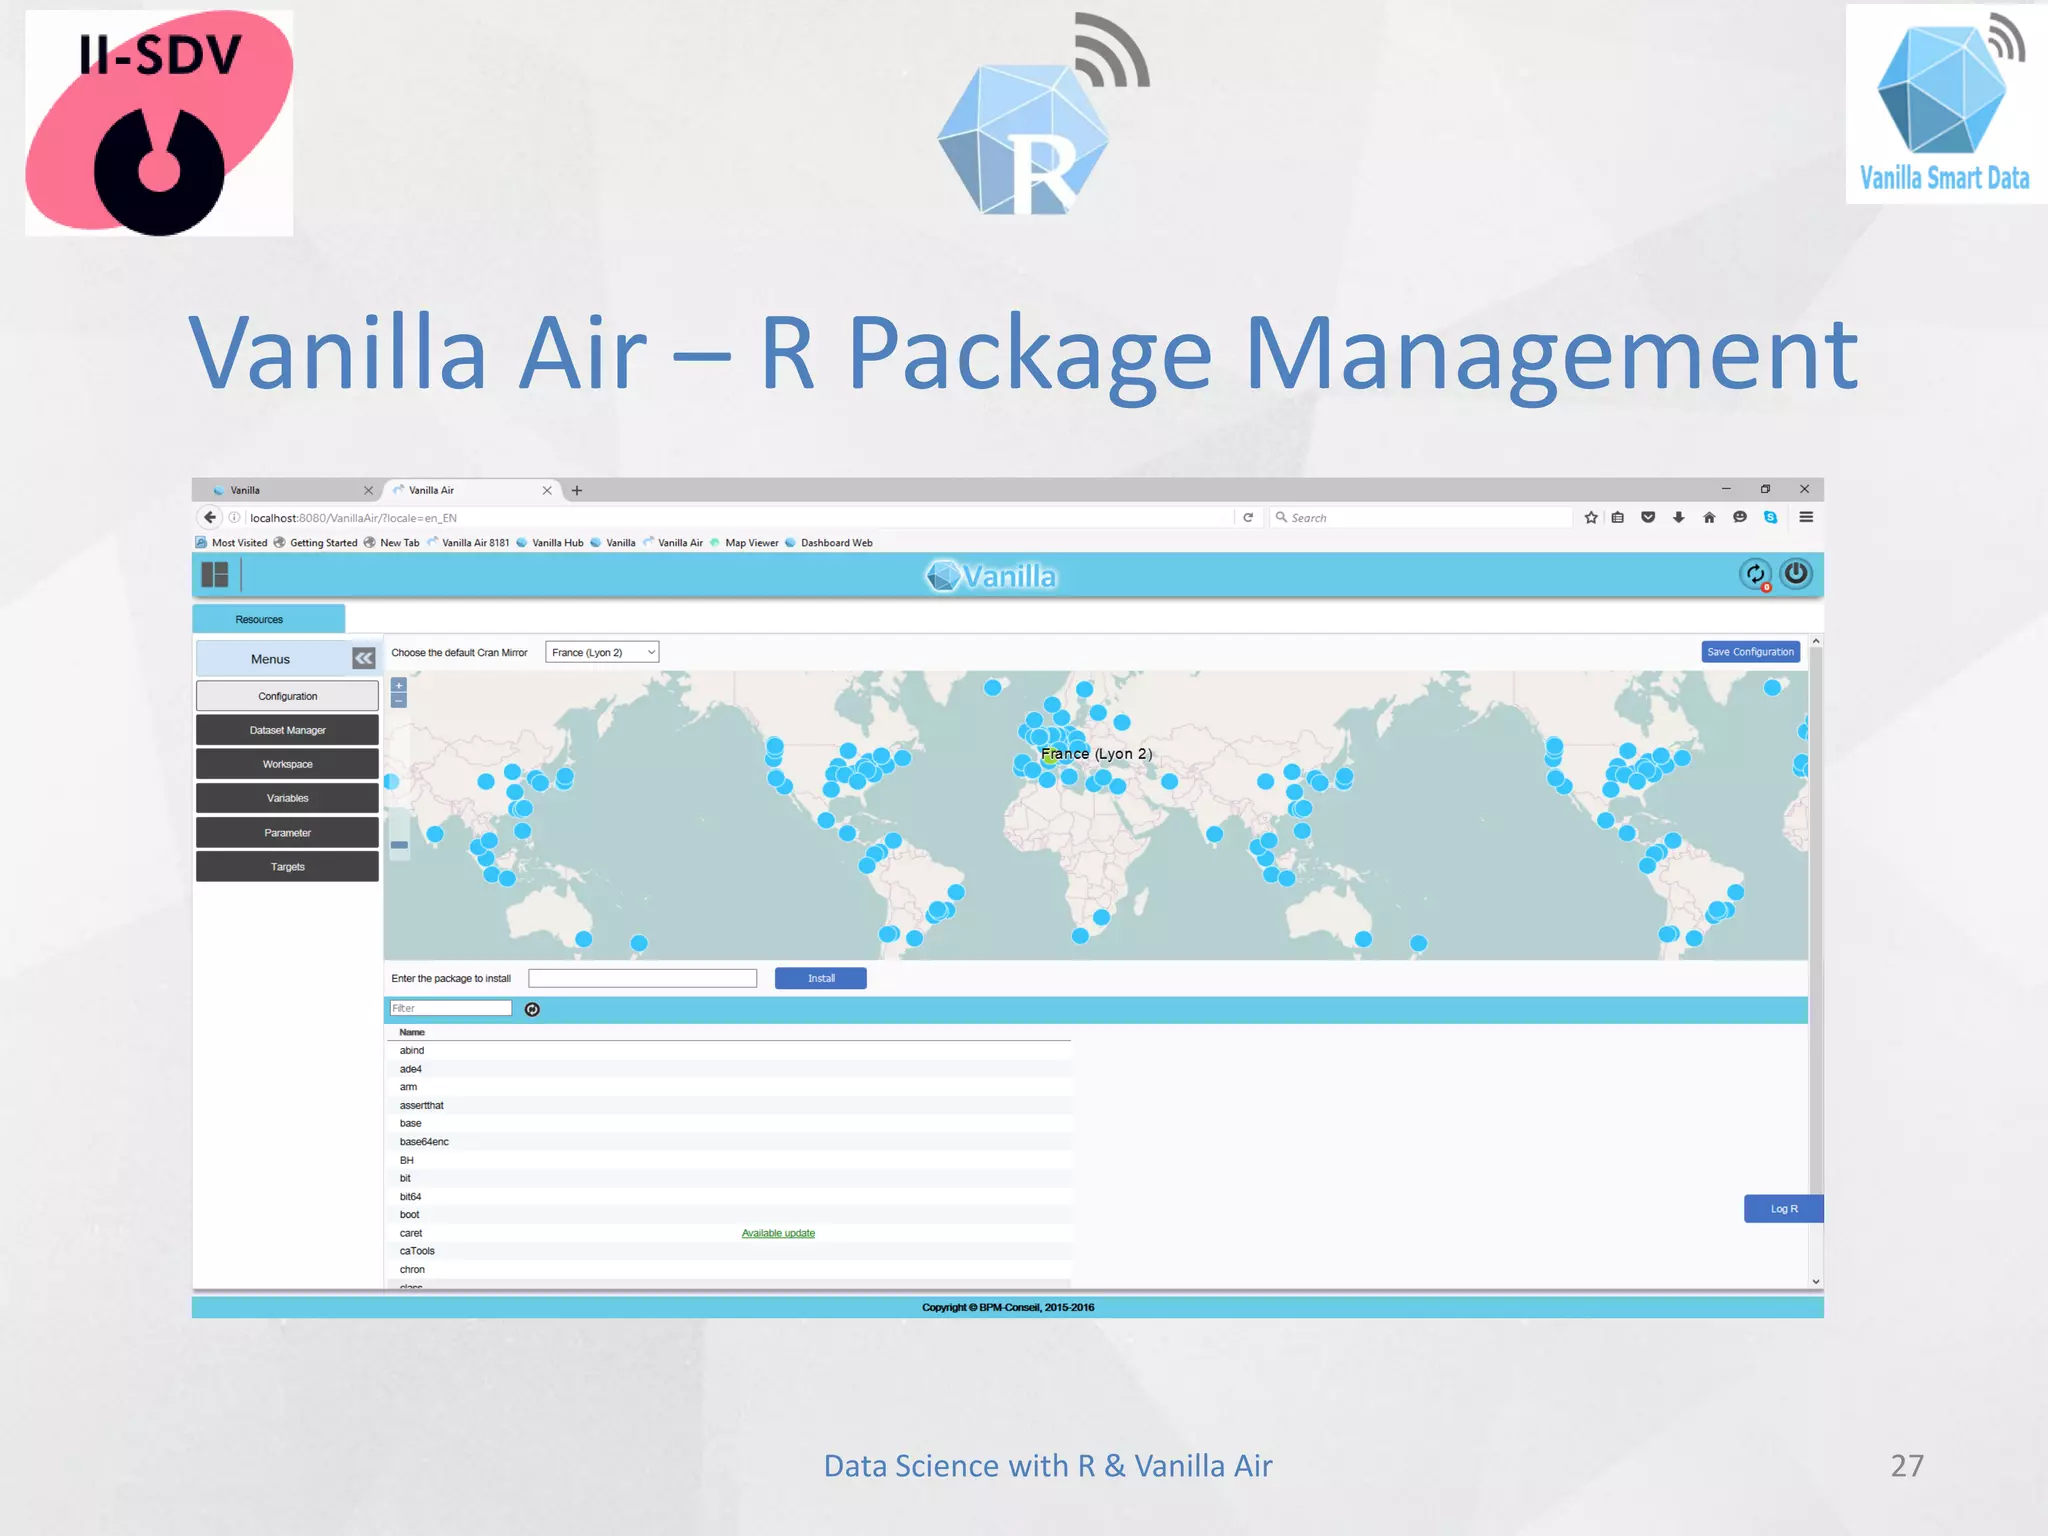Click the Skype toolbar icon
Viewport: 2048px width, 1536px height.
pos(1770,517)
